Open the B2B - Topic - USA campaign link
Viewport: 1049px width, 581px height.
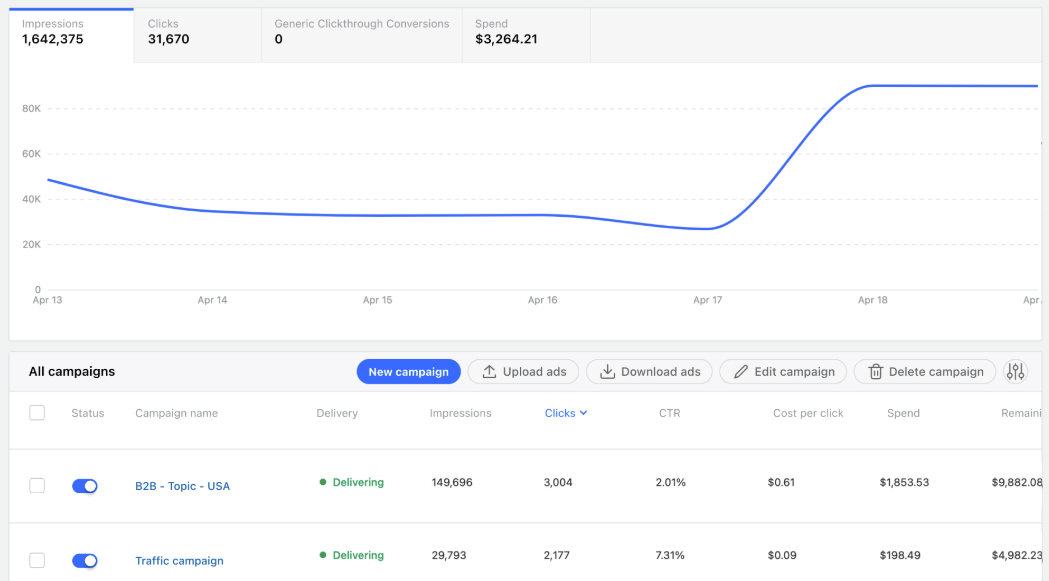click(182, 486)
